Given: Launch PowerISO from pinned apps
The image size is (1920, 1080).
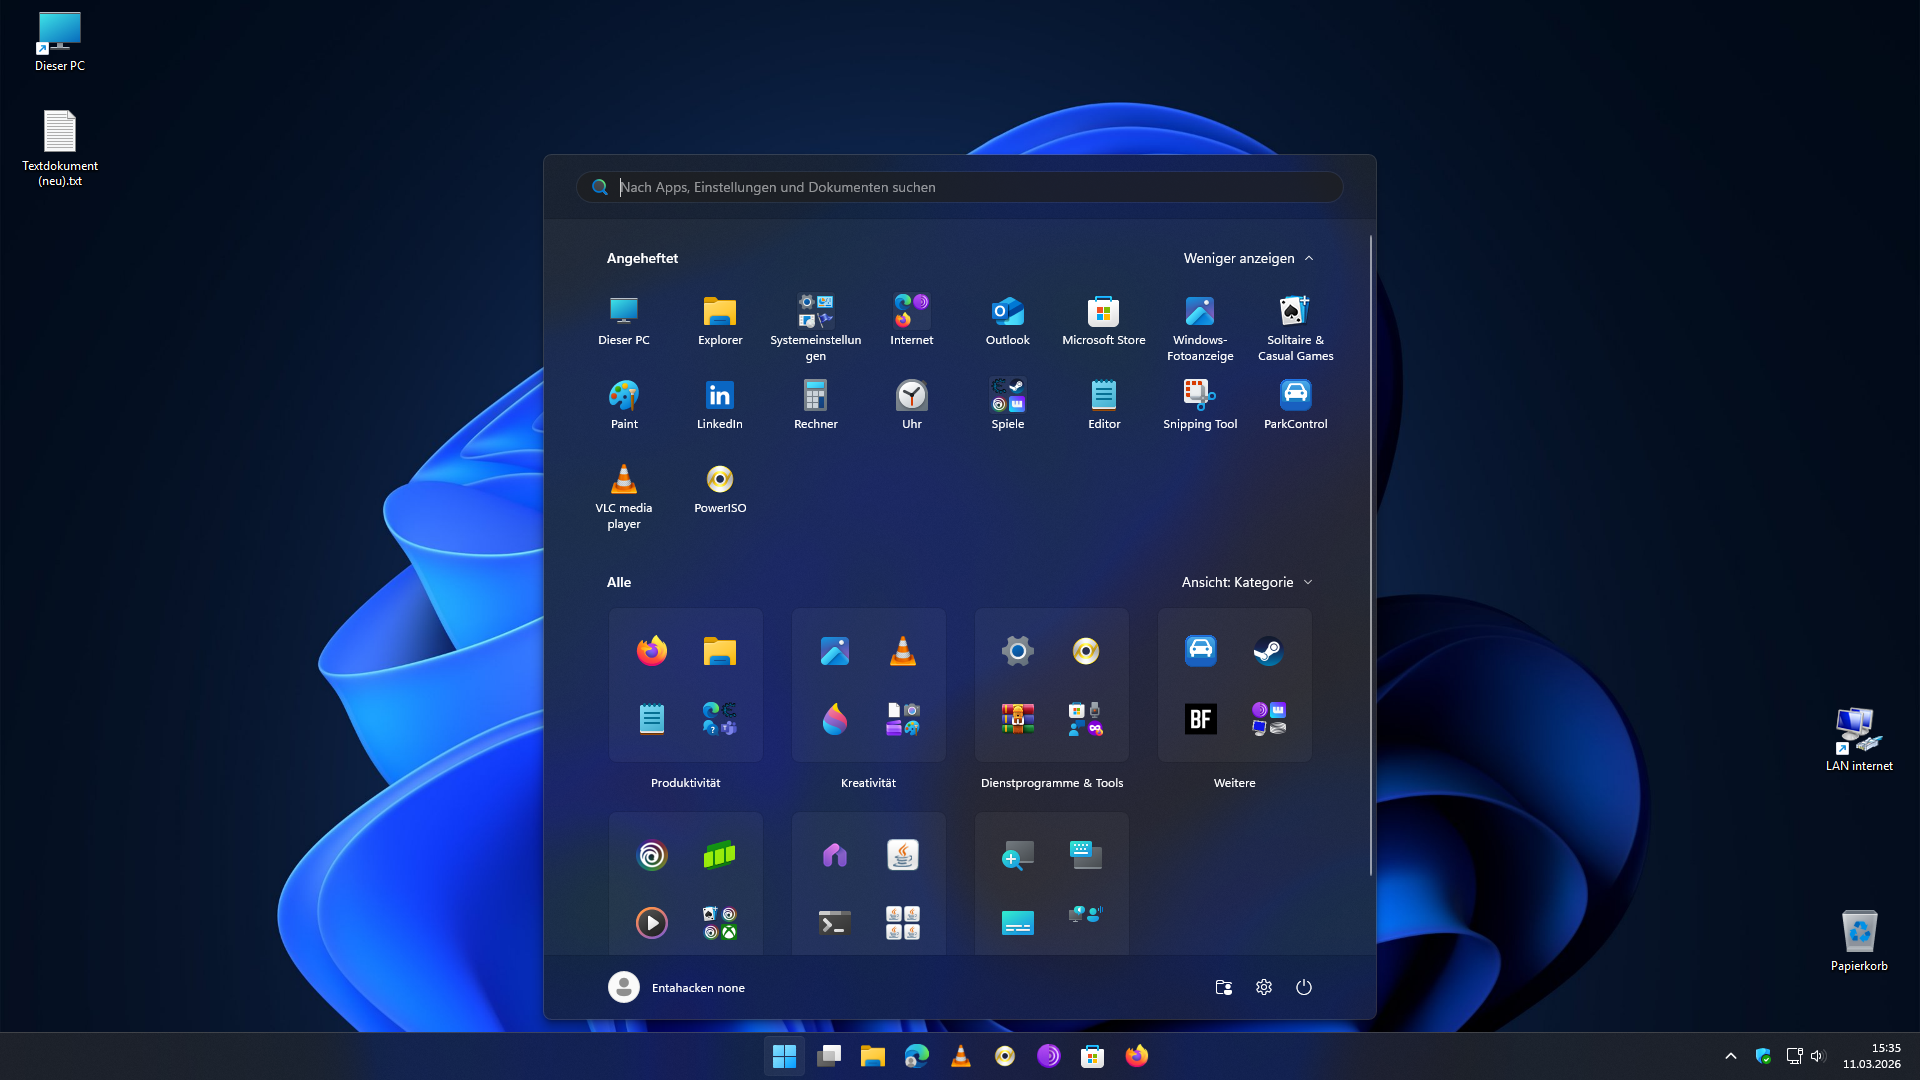Looking at the screenshot, I should click(x=720, y=489).
